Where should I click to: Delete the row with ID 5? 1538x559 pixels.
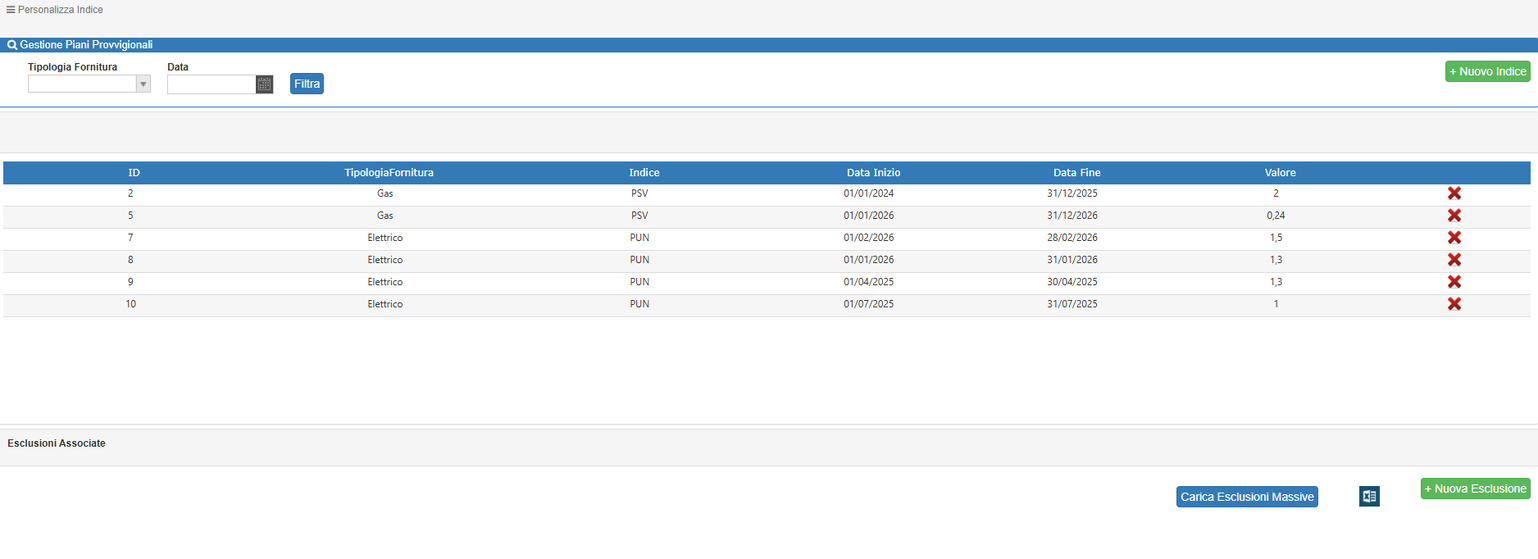(x=1454, y=216)
